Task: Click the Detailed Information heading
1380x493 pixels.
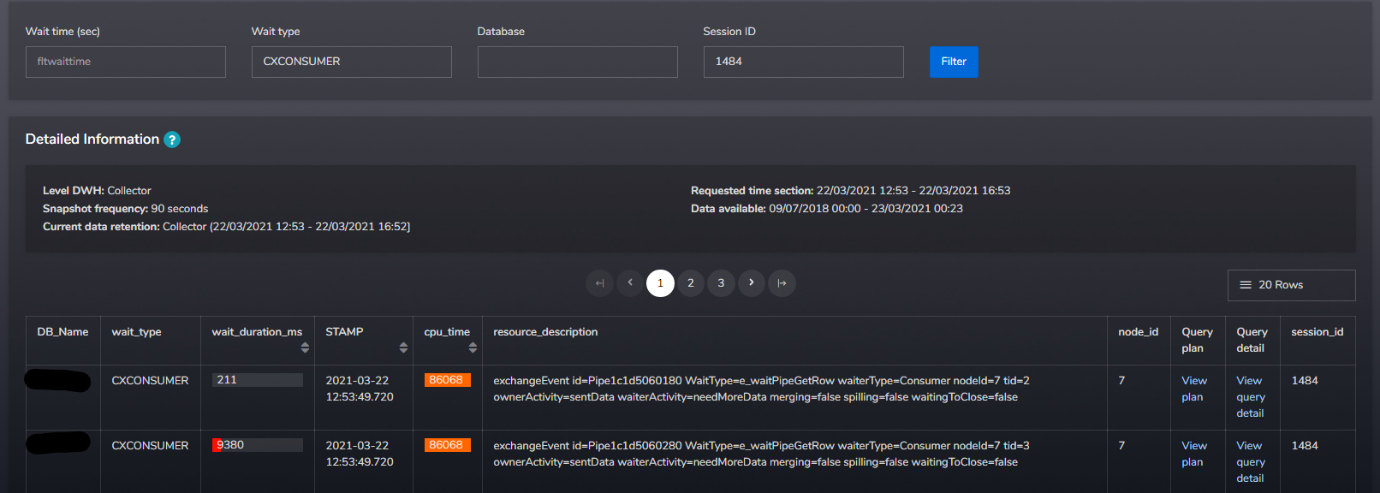Action: (x=92, y=139)
